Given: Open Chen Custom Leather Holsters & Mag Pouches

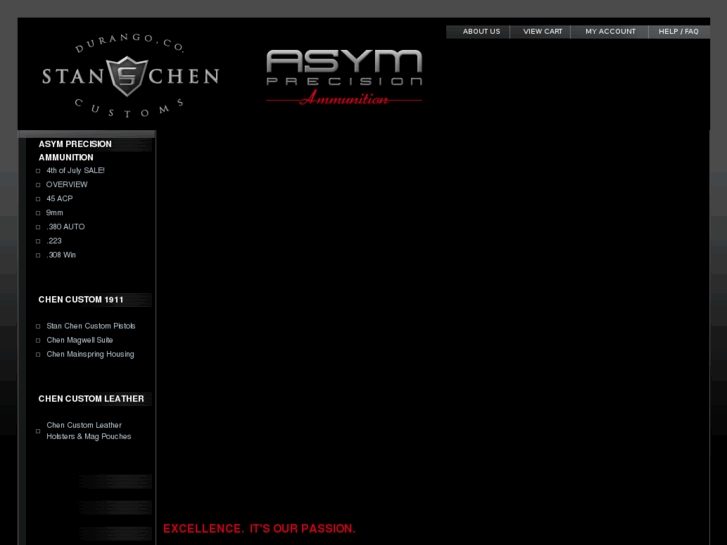Looking at the screenshot, I should [89, 431].
